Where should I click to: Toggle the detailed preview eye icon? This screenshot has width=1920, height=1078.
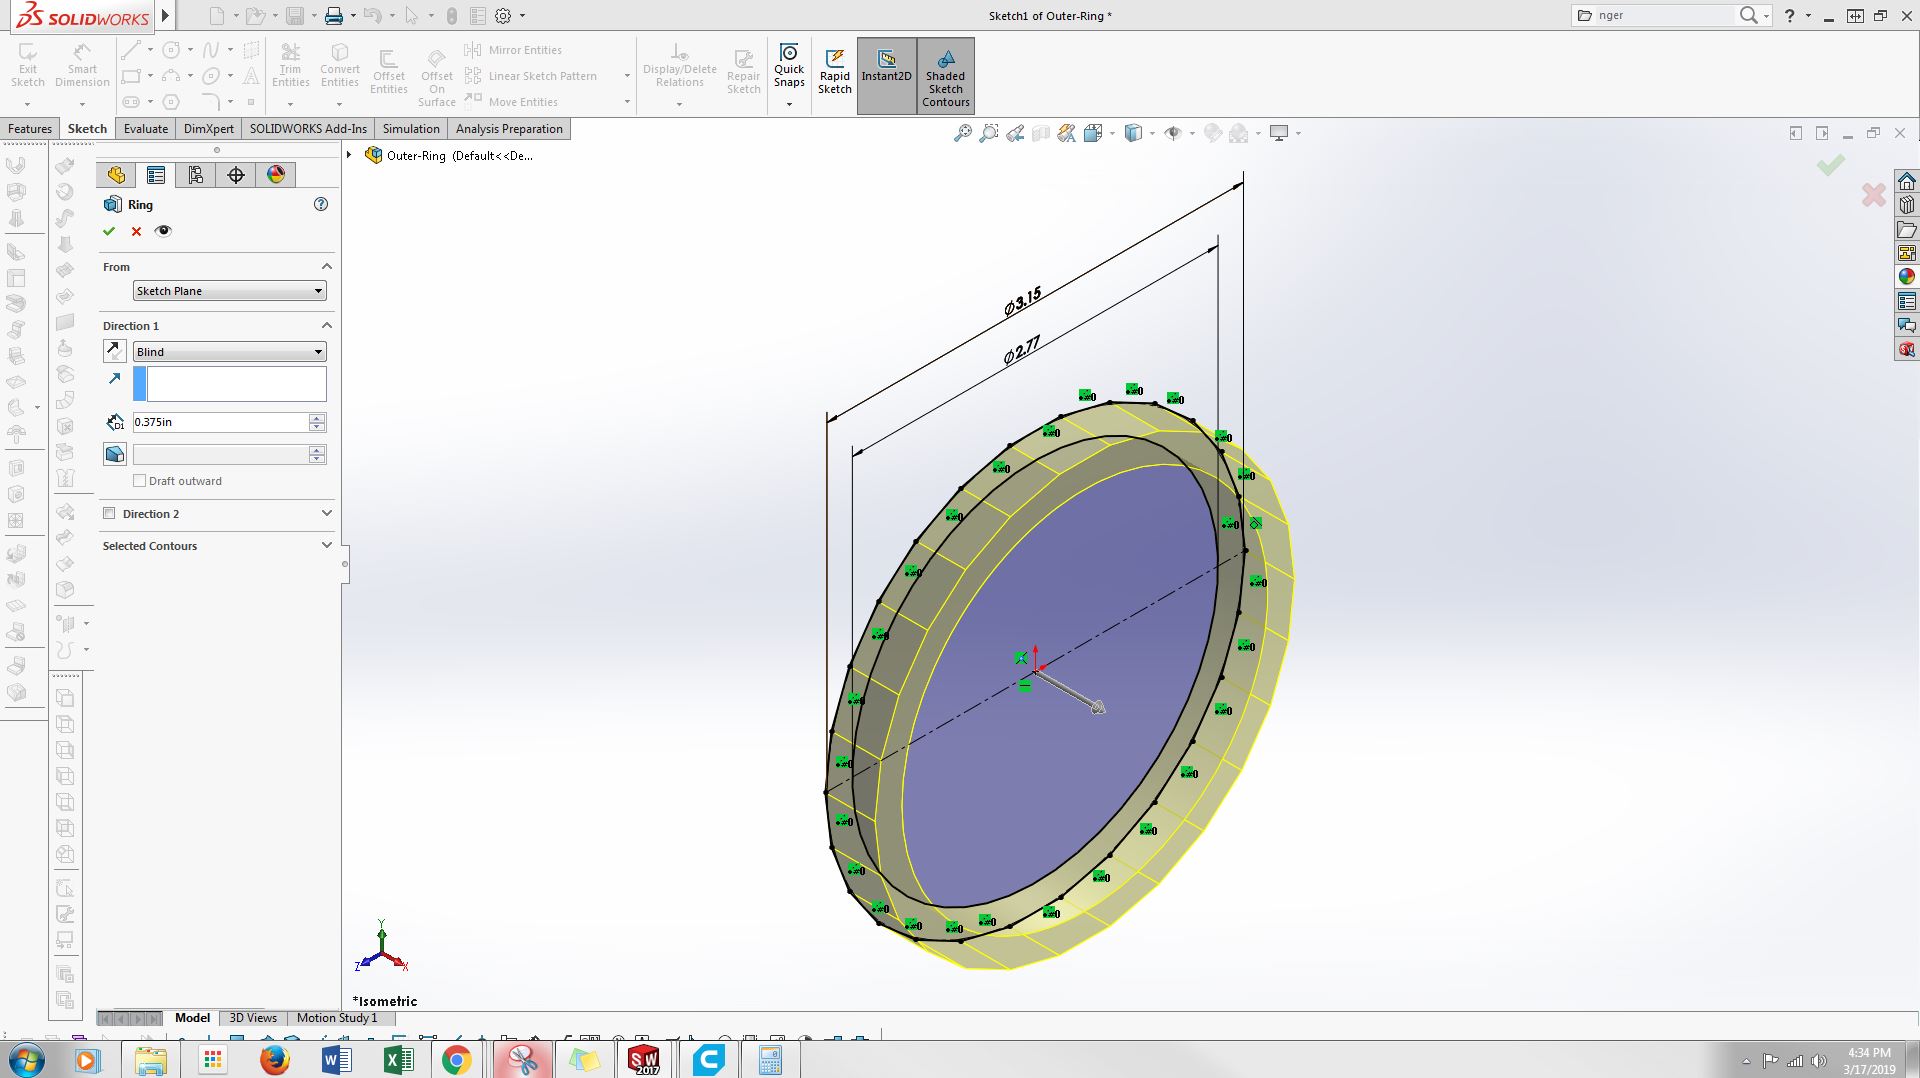(164, 231)
